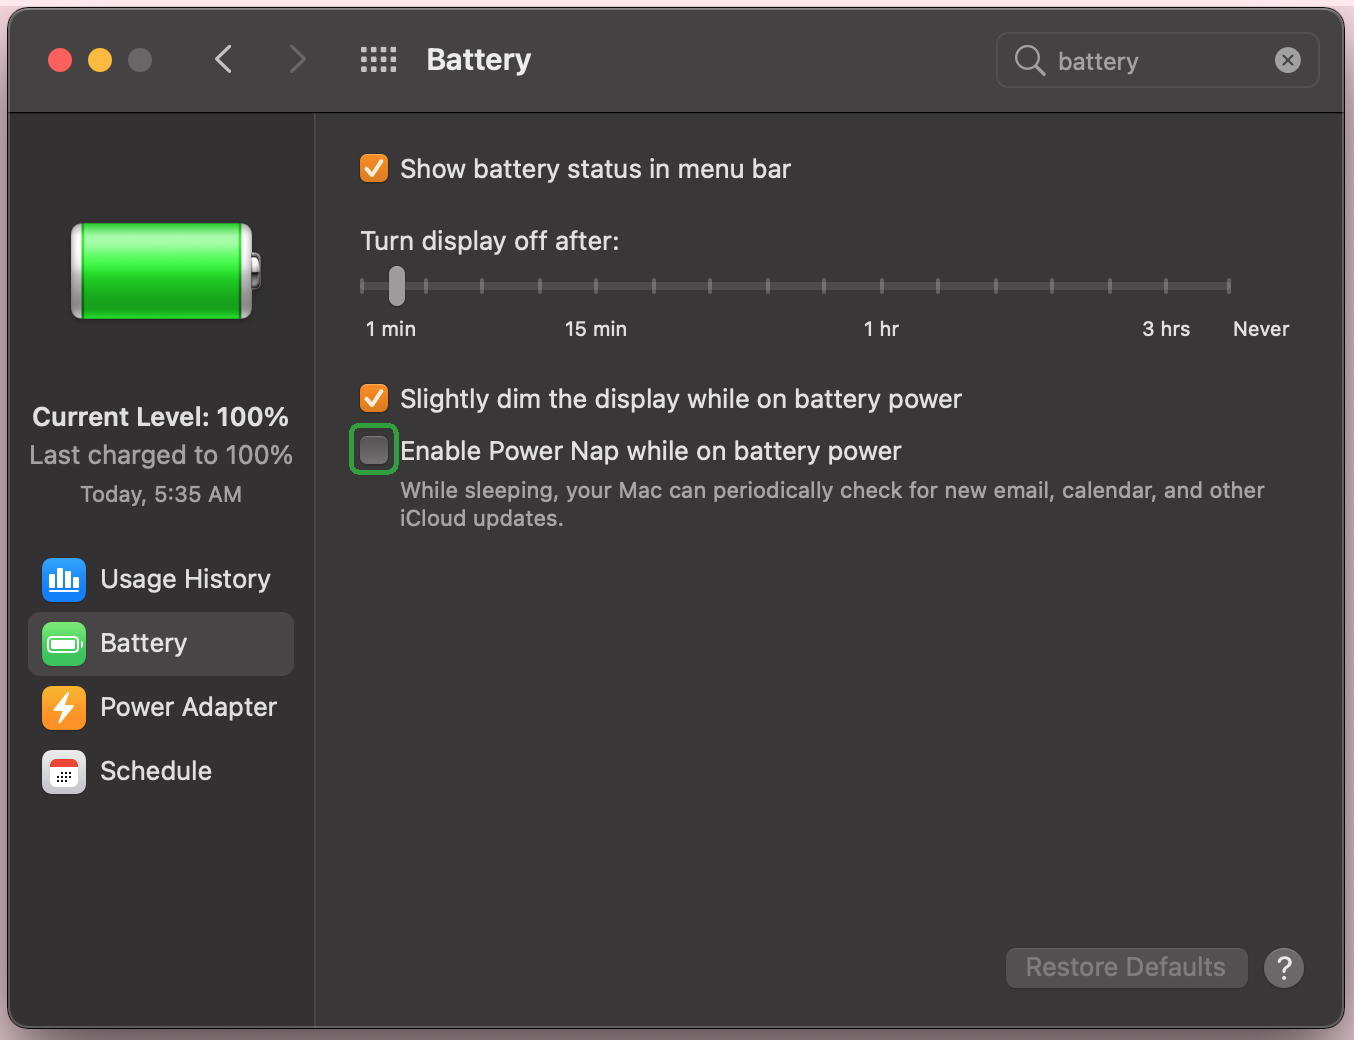
Task: Enable Power Nap while on battery power
Action: (x=374, y=450)
